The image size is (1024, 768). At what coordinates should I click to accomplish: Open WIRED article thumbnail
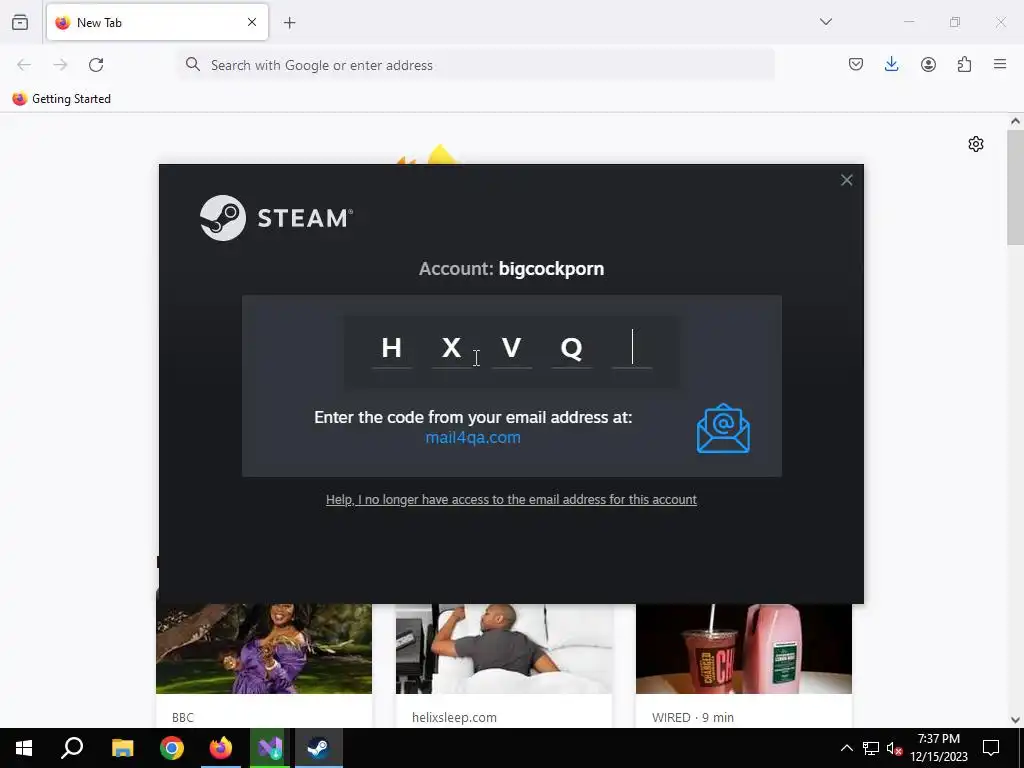pyautogui.click(x=744, y=648)
